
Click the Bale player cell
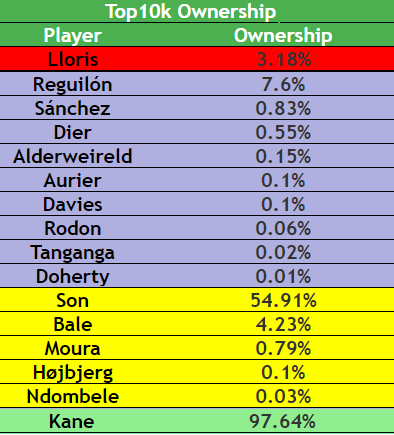(x=73, y=324)
